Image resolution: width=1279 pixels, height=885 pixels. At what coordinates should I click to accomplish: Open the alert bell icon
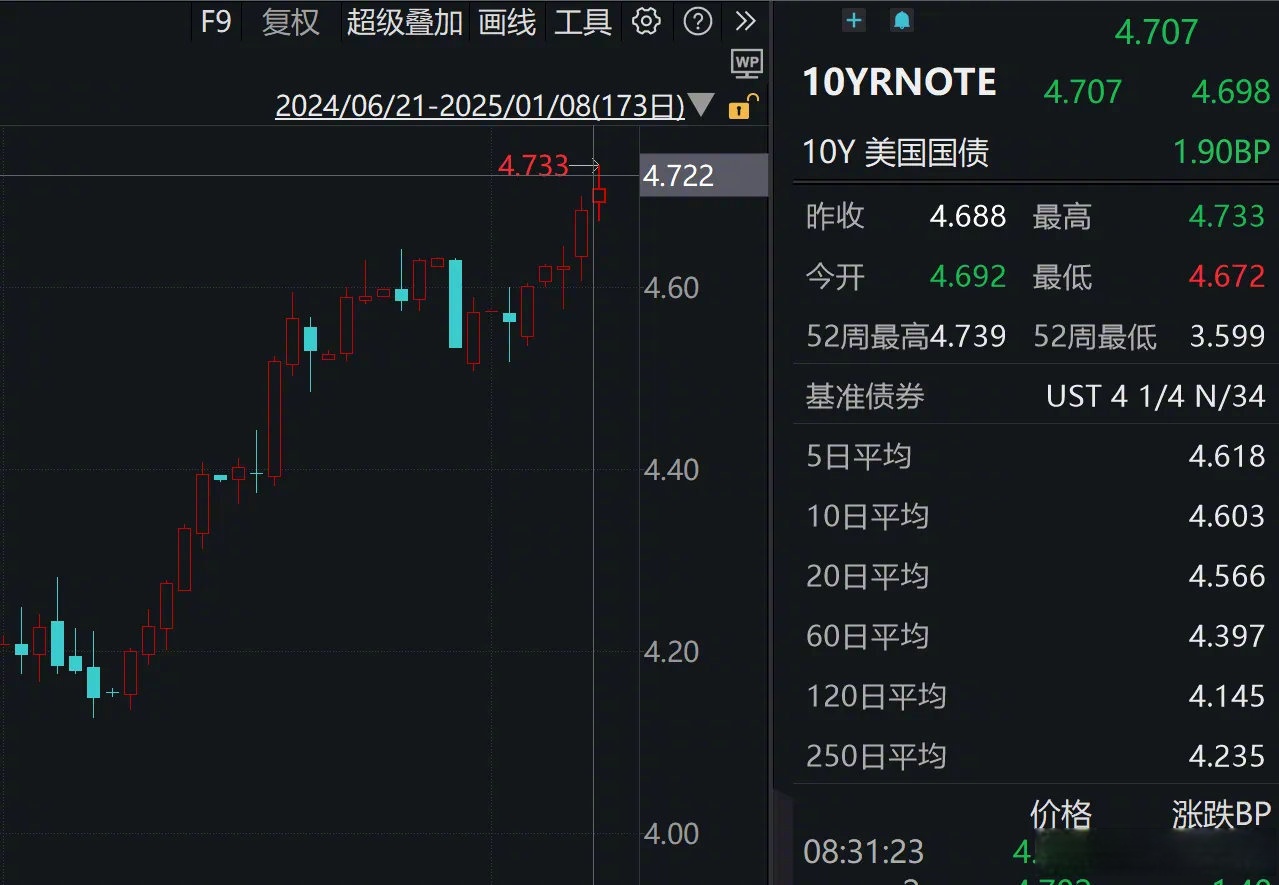(x=901, y=20)
